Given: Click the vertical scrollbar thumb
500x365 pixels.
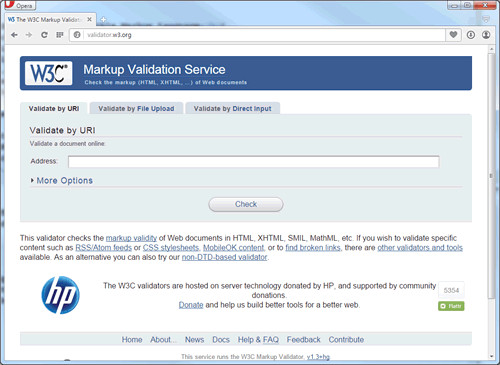Looking at the screenshot, I should click(x=491, y=176).
